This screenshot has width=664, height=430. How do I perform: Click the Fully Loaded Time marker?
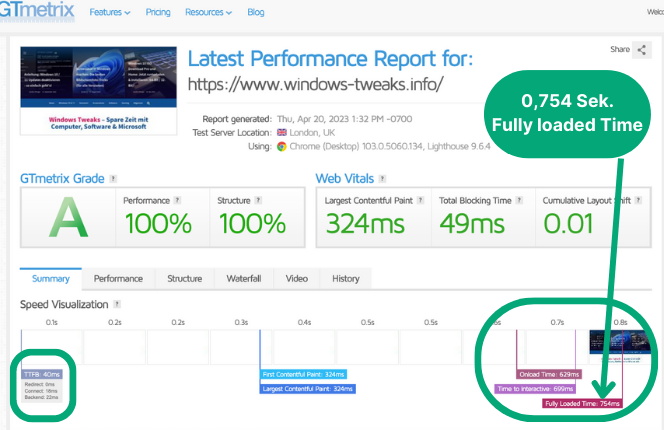click(581, 404)
